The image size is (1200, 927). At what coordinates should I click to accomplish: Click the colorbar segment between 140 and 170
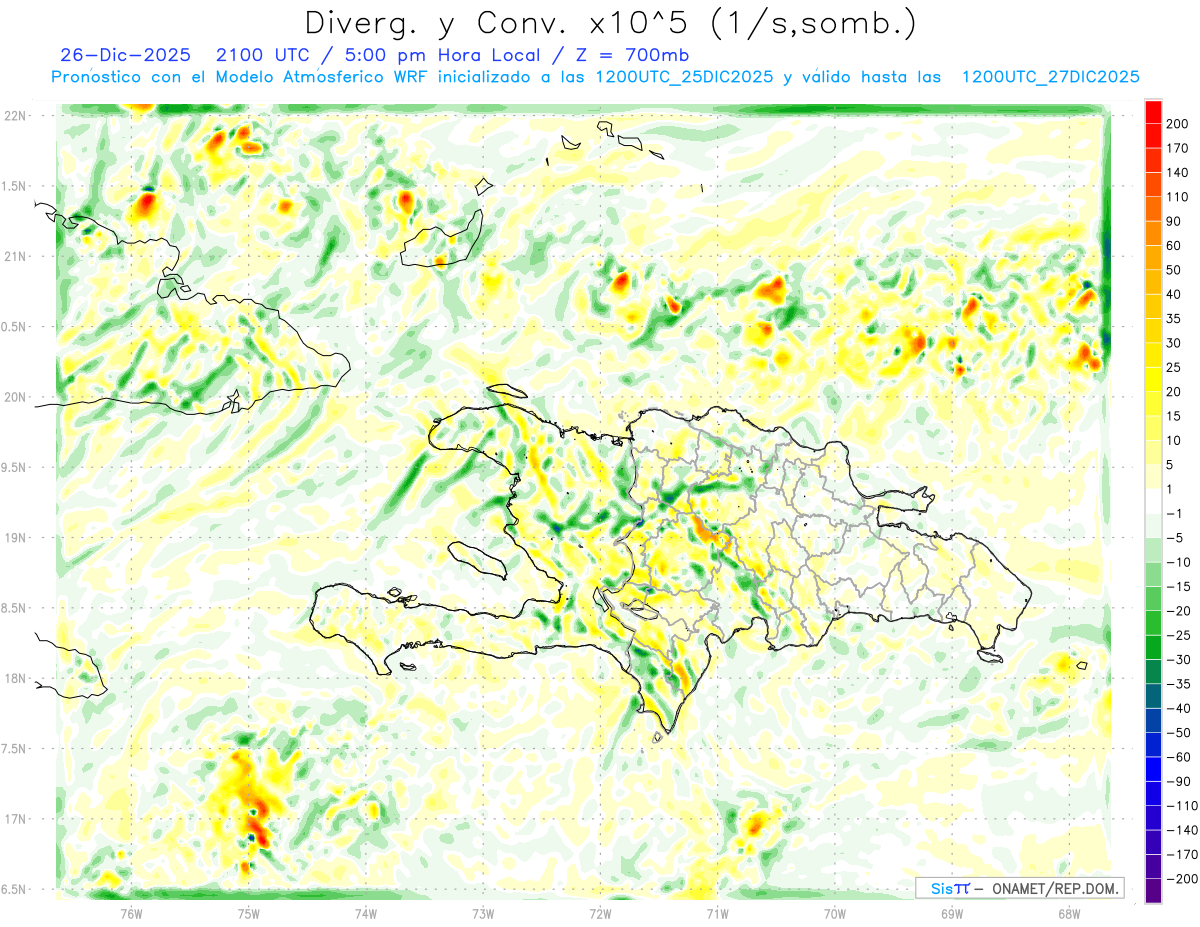pos(1154,160)
